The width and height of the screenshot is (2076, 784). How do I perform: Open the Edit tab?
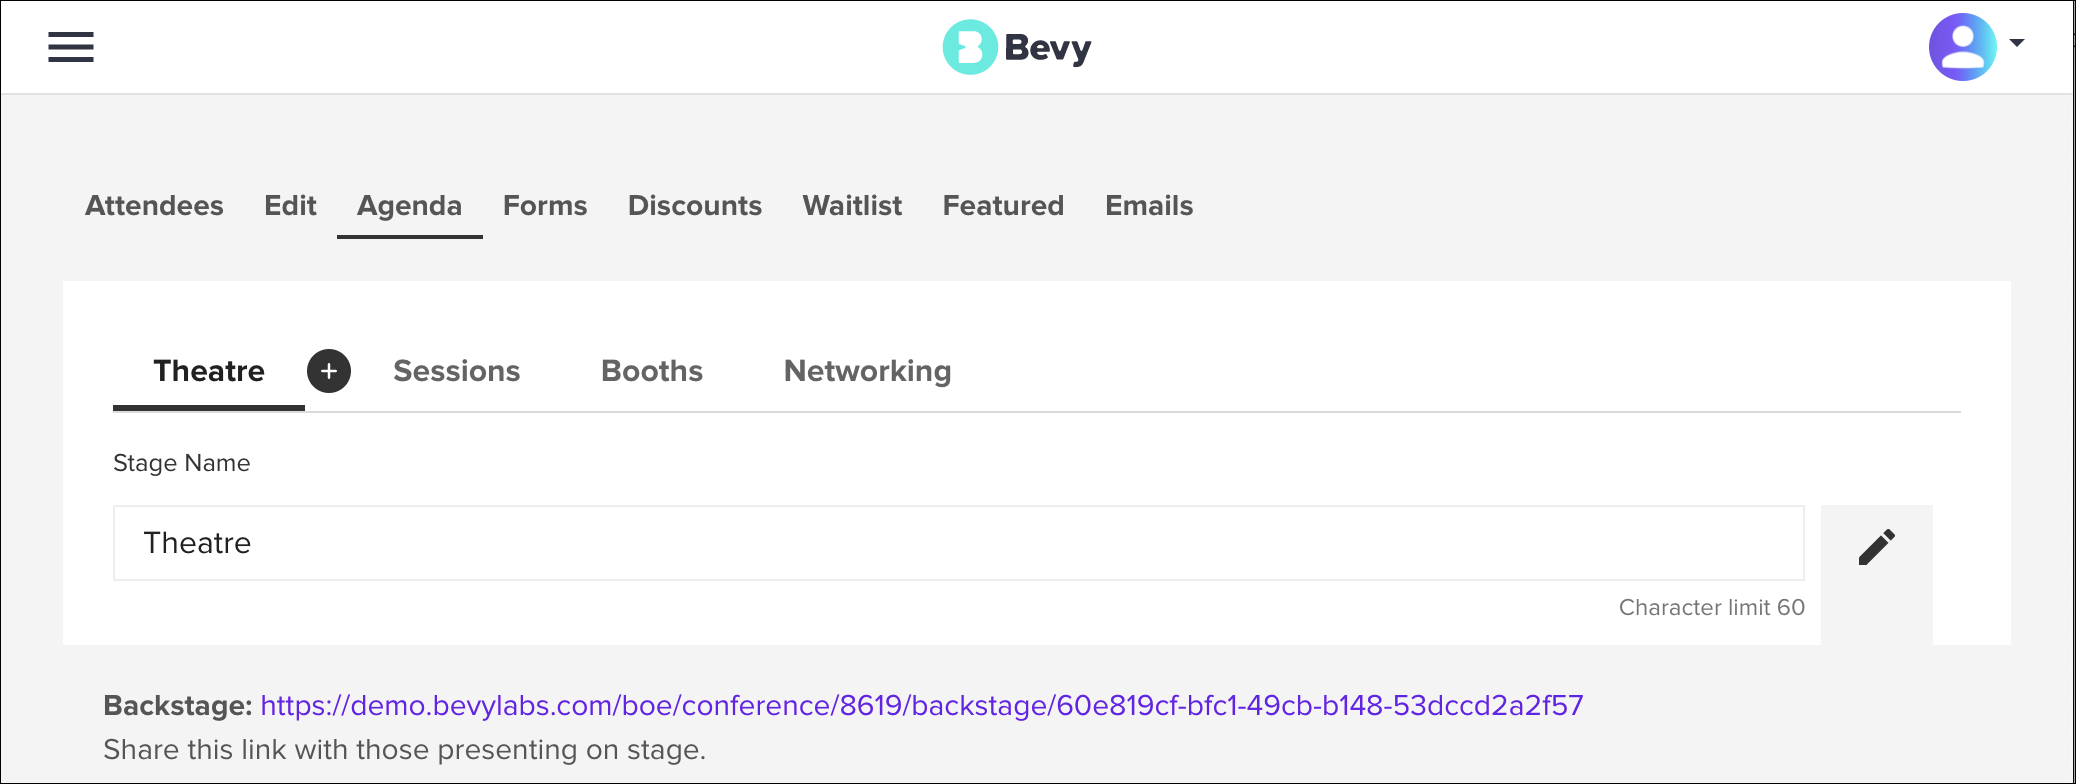pos(290,206)
